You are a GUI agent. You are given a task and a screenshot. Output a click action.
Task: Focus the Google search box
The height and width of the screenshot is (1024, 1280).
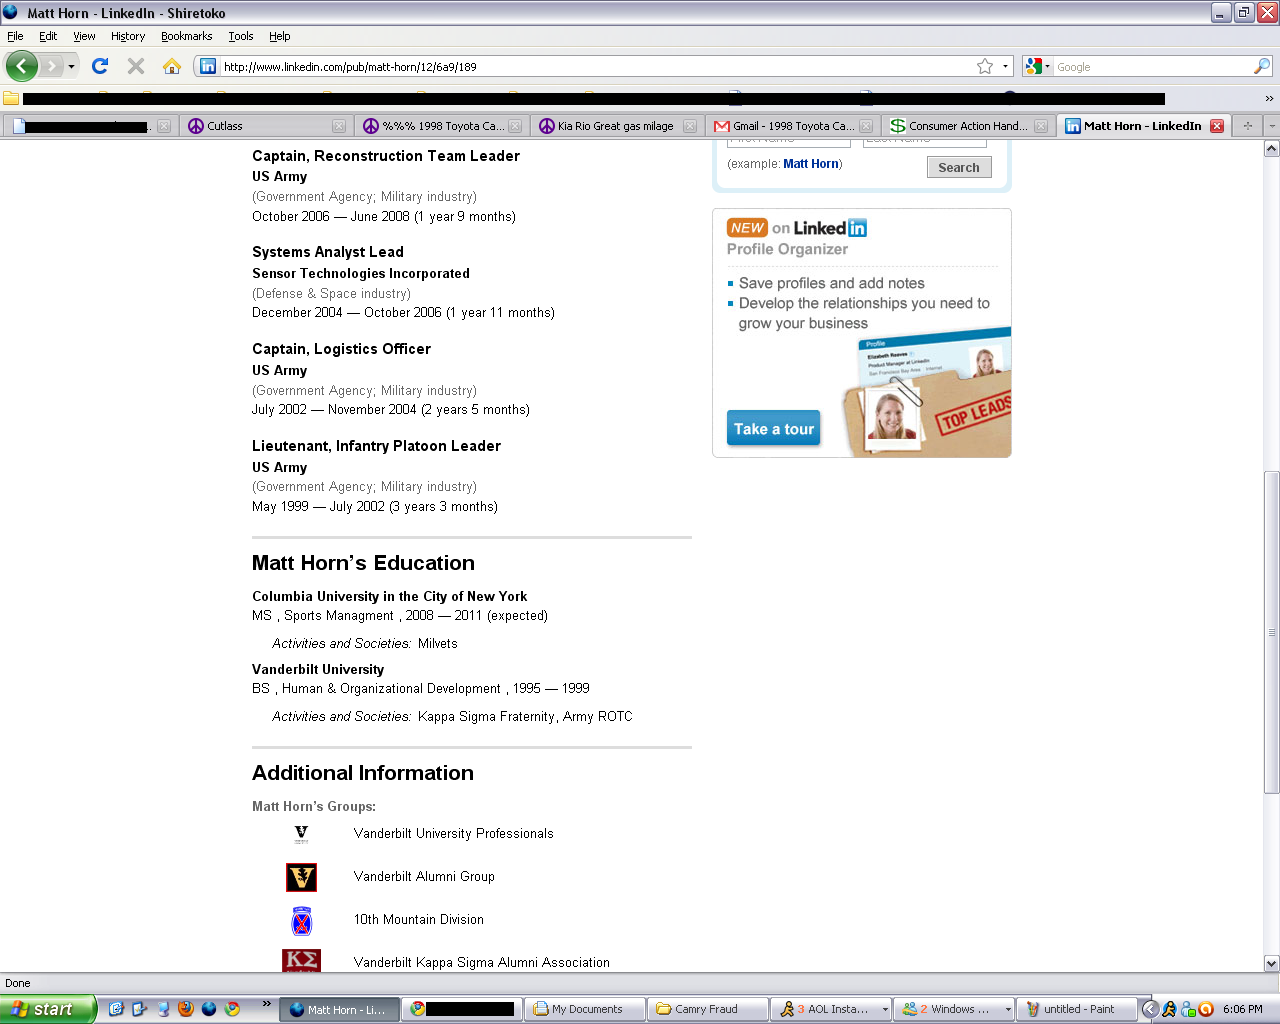click(x=1154, y=66)
